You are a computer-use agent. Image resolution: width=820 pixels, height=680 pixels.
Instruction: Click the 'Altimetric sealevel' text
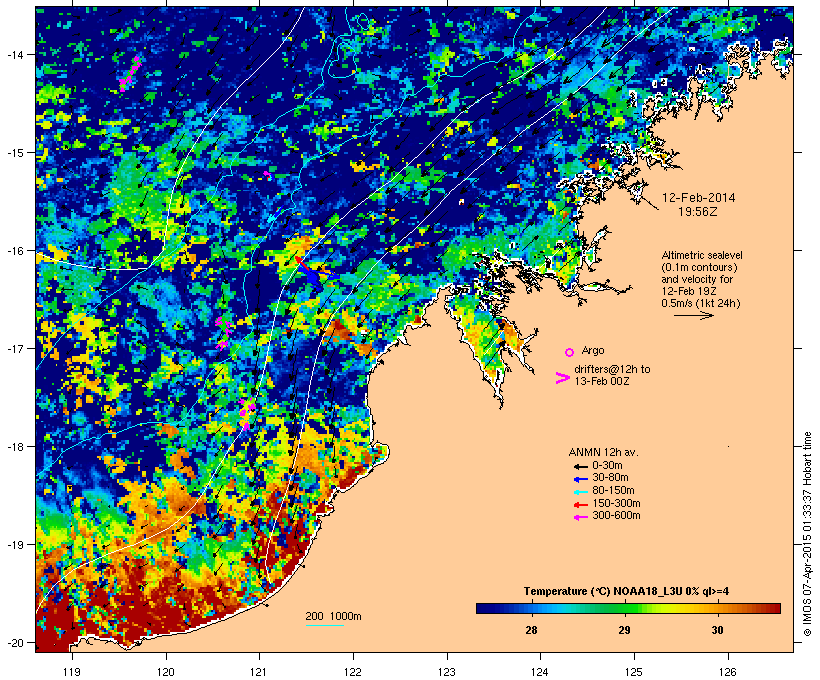coord(702,255)
